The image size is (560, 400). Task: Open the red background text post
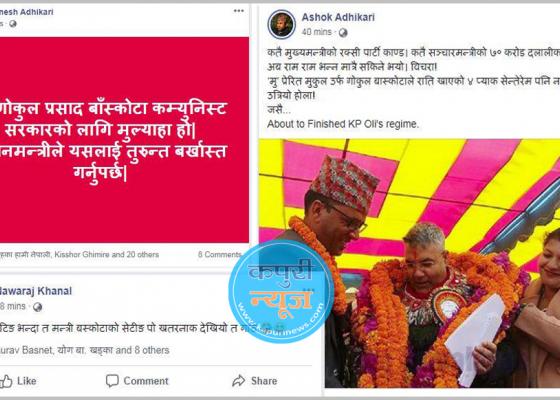click(124, 140)
